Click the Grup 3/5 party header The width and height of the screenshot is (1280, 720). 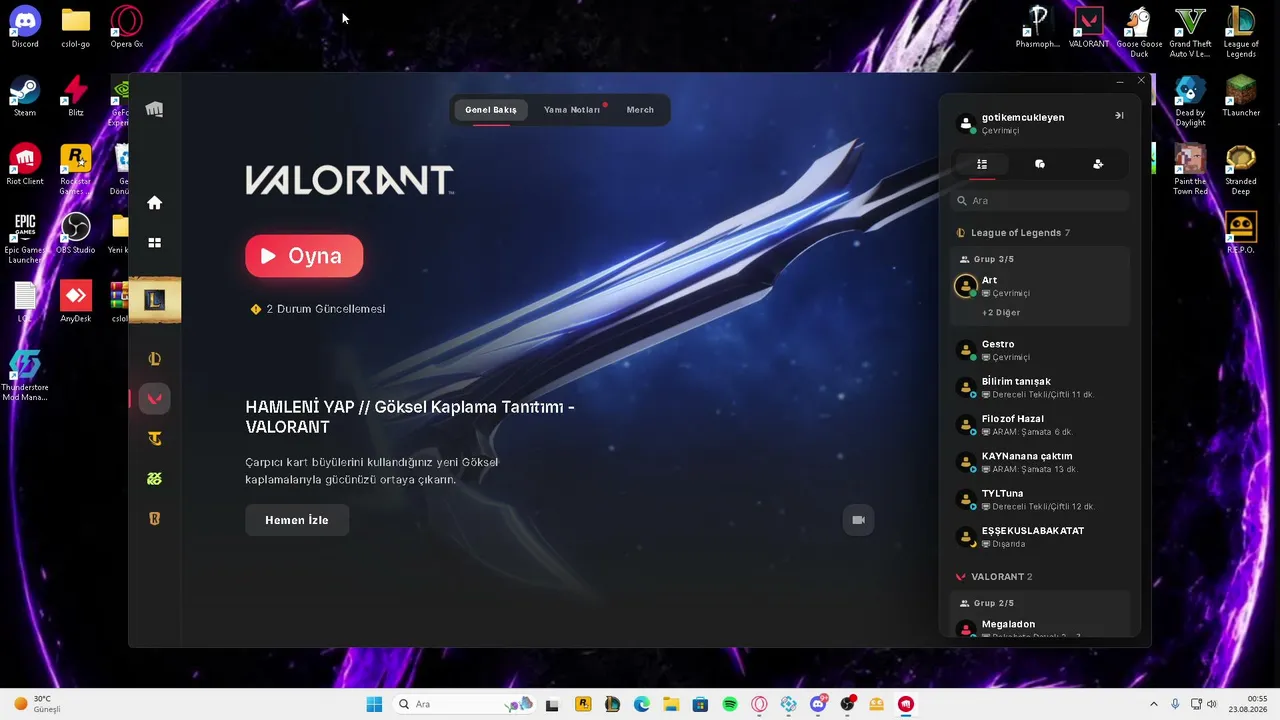tap(986, 259)
